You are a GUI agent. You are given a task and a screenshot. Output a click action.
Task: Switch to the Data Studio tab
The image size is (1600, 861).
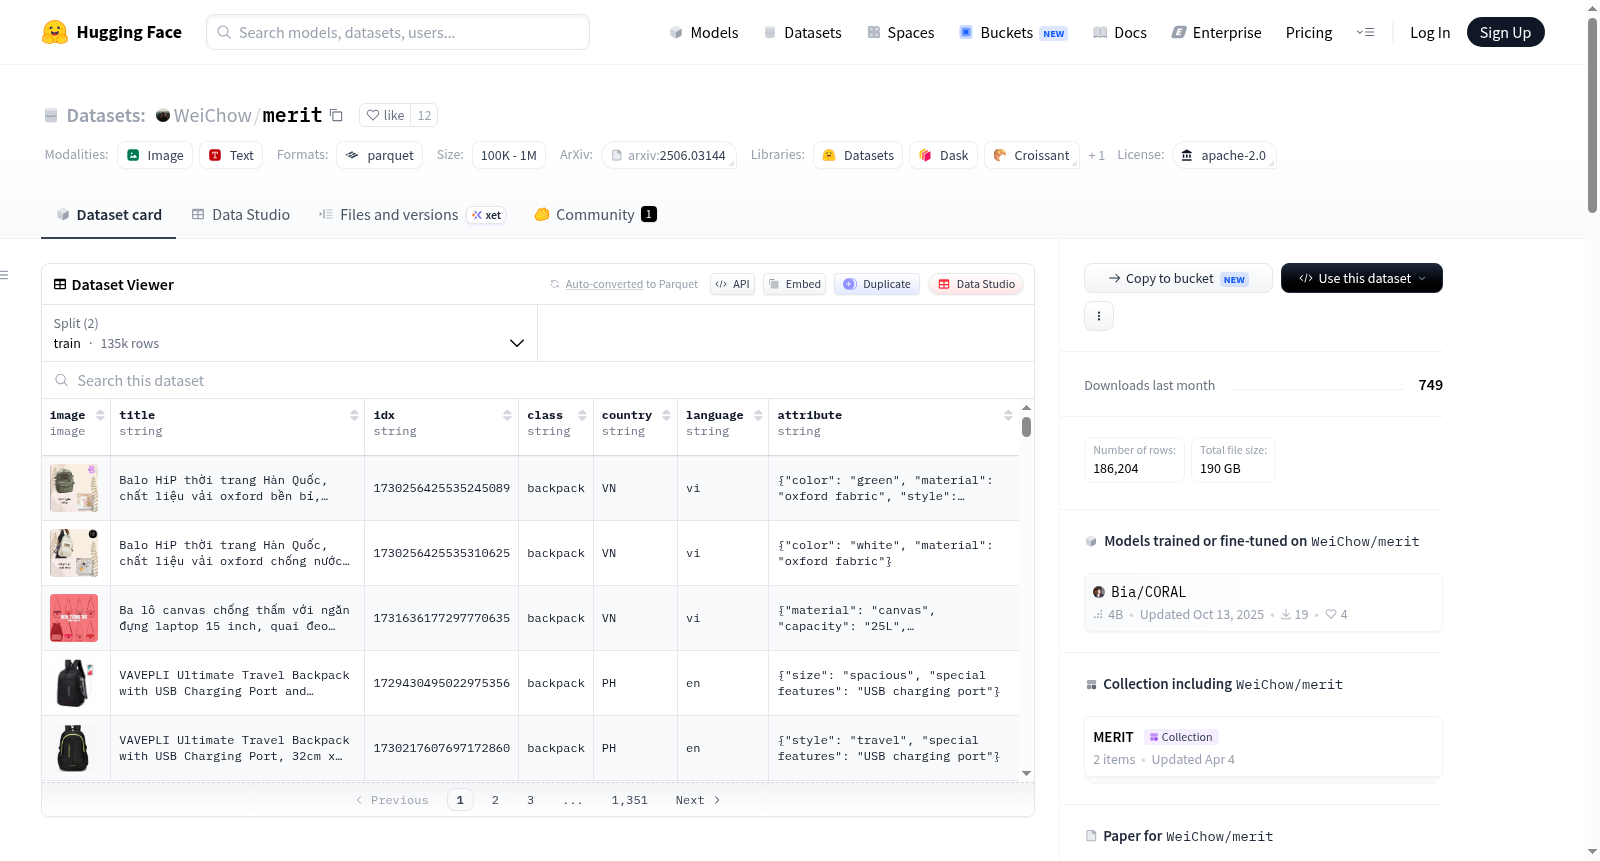click(x=241, y=215)
